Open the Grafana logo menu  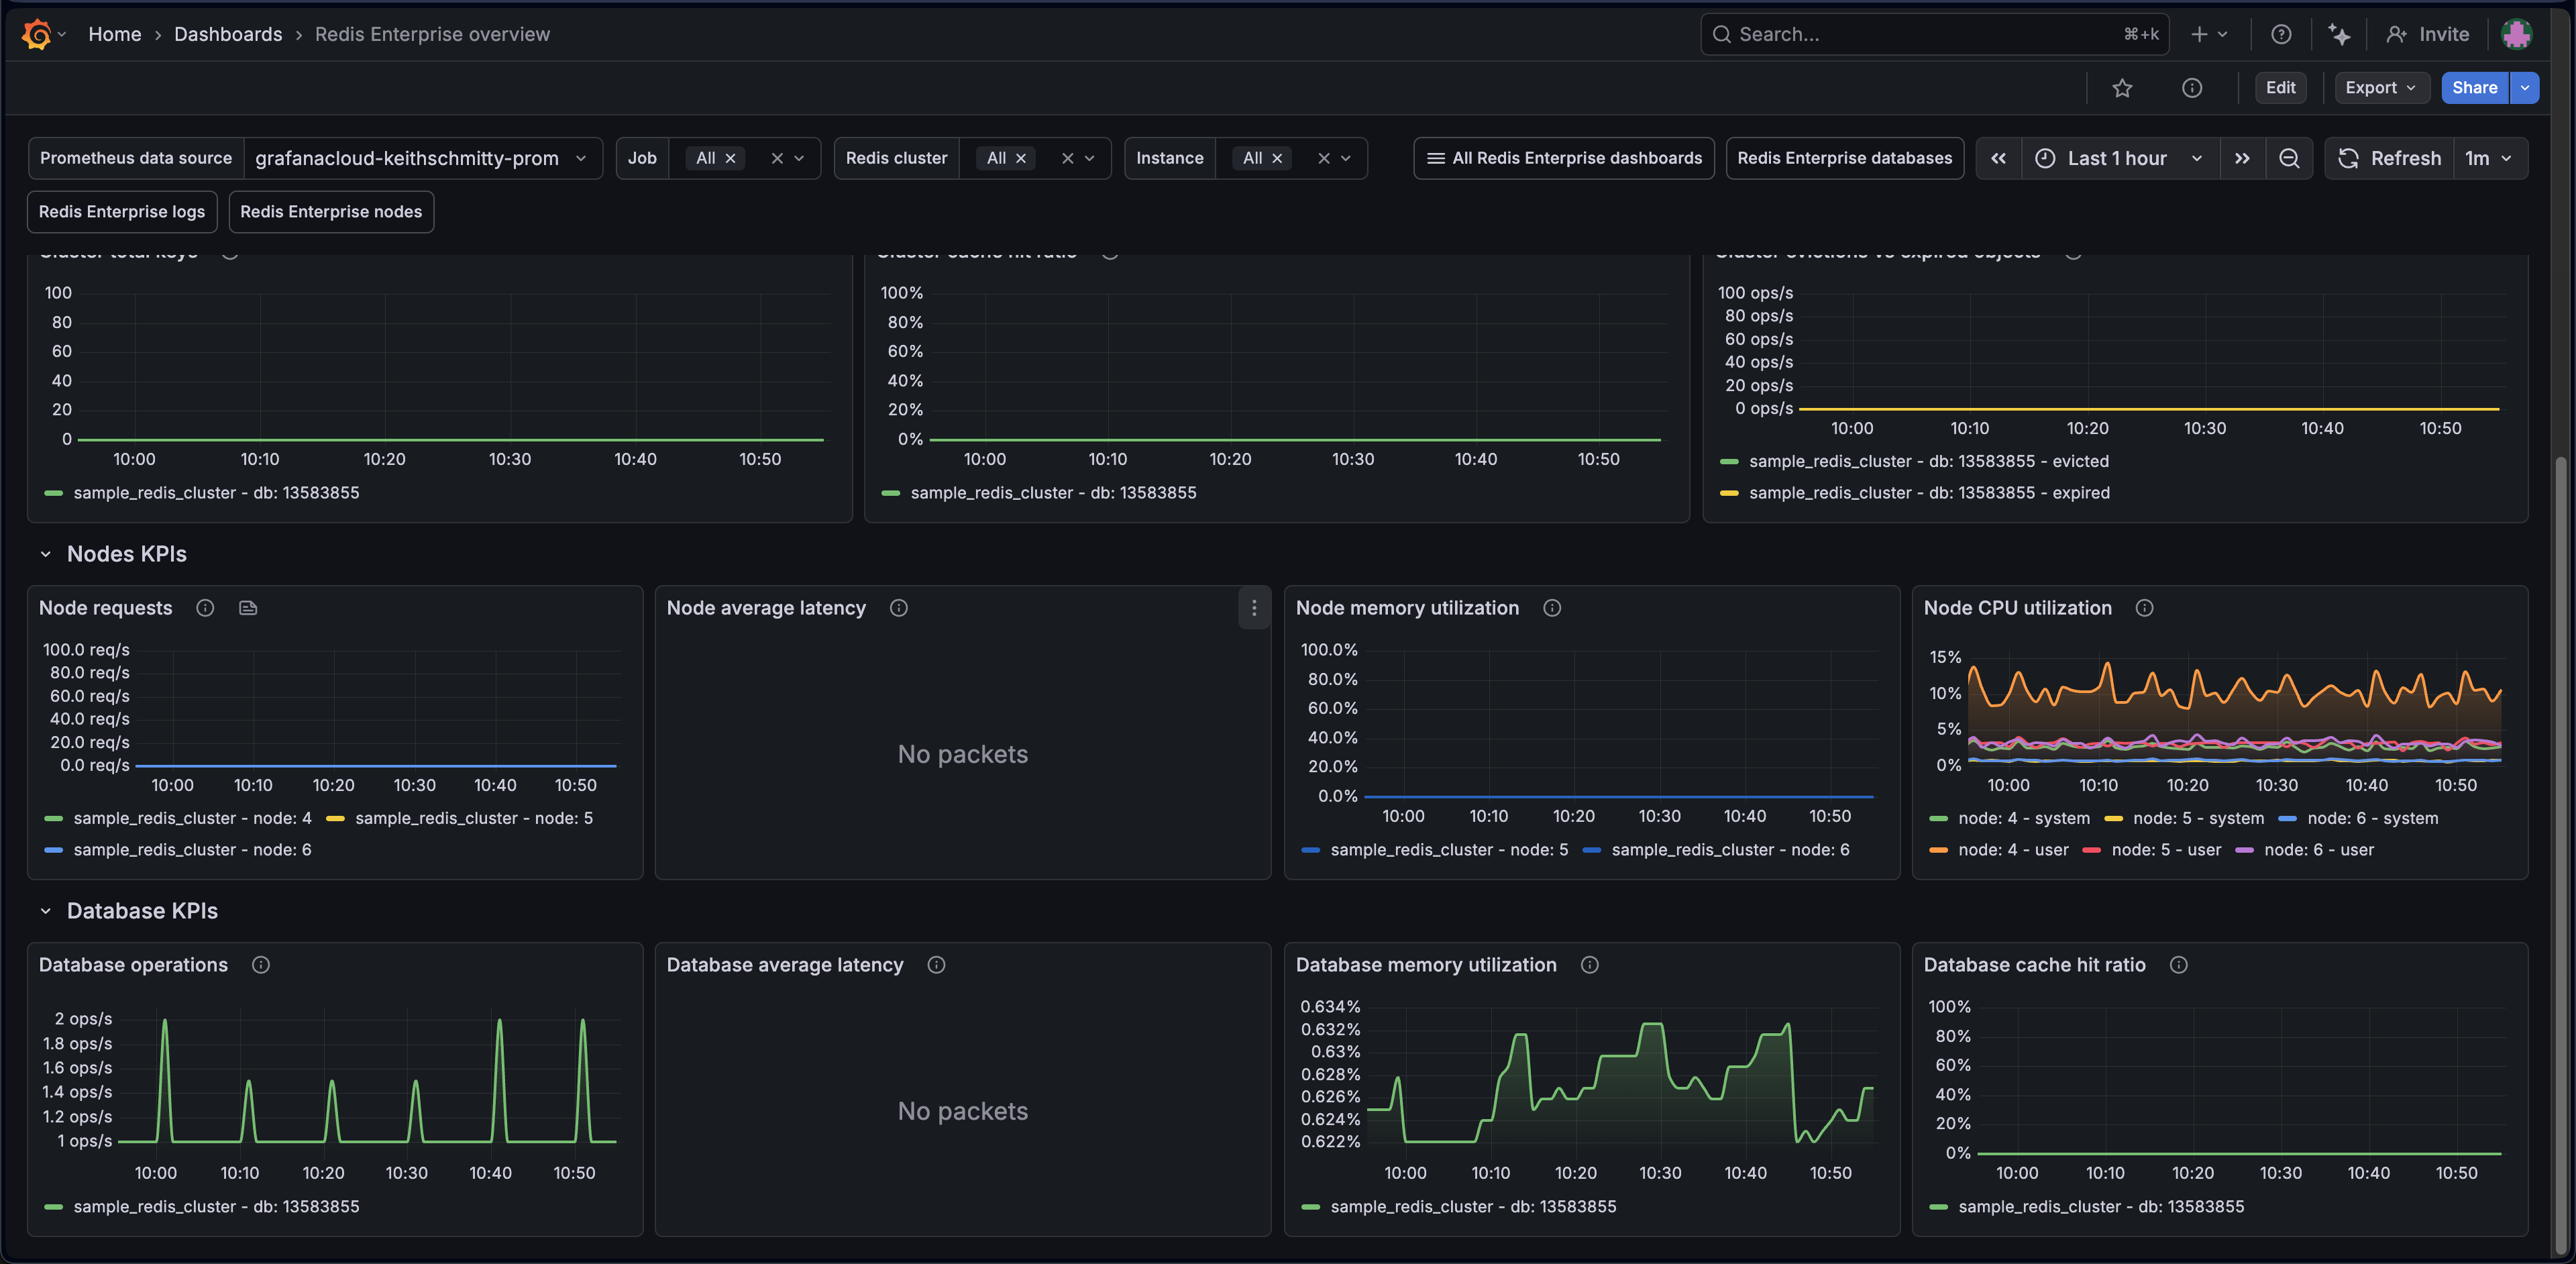(x=37, y=34)
